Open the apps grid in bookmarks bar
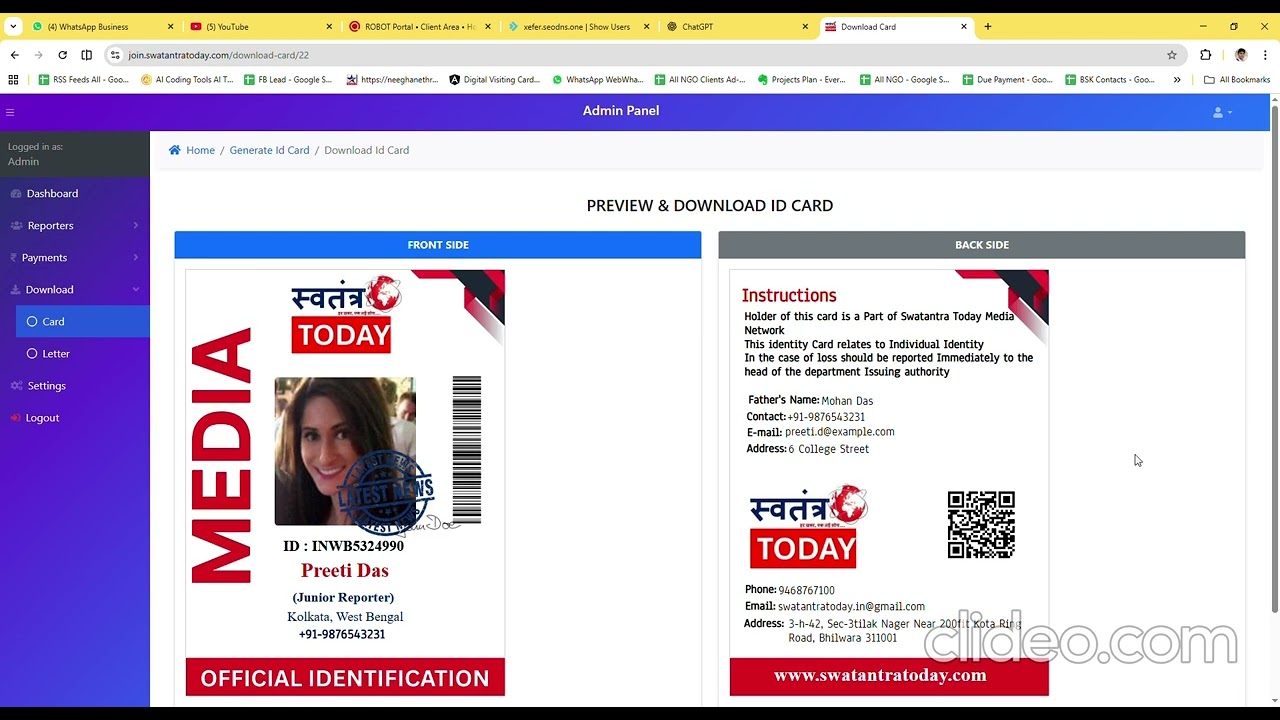The image size is (1280, 720). pos(13,80)
